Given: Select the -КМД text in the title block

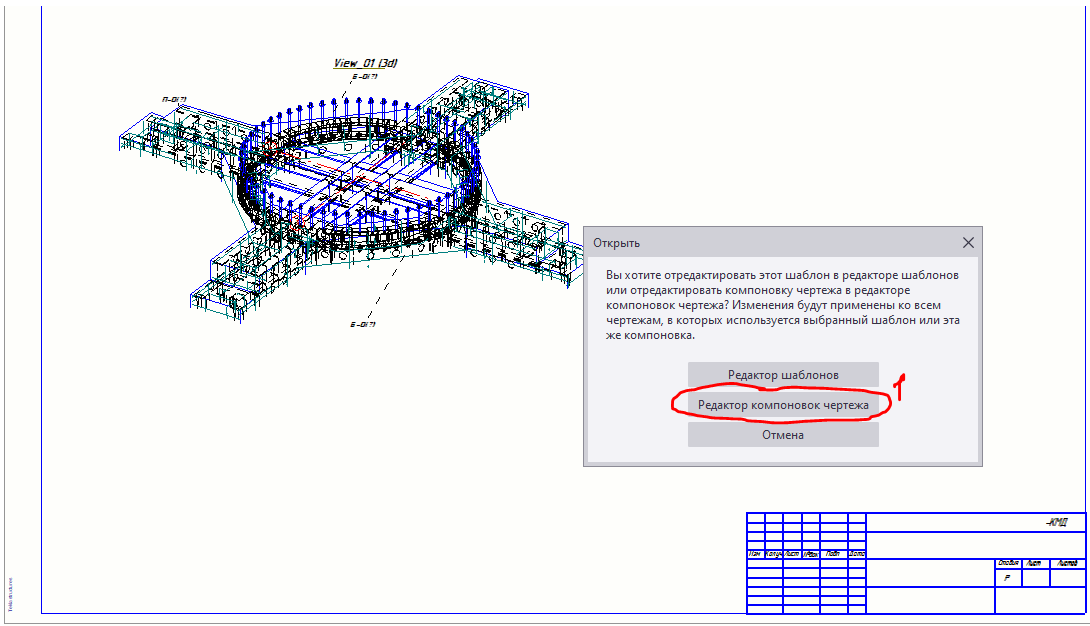Looking at the screenshot, I should coord(1055,522).
